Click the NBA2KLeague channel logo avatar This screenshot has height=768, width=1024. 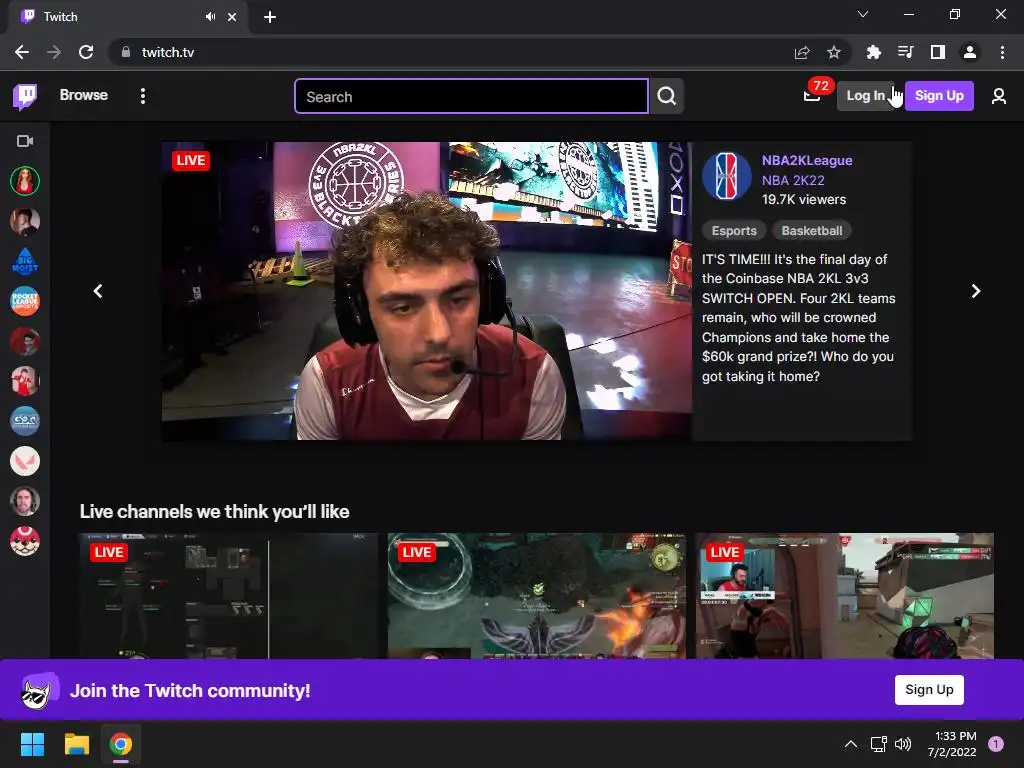pyautogui.click(x=727, y=176)
